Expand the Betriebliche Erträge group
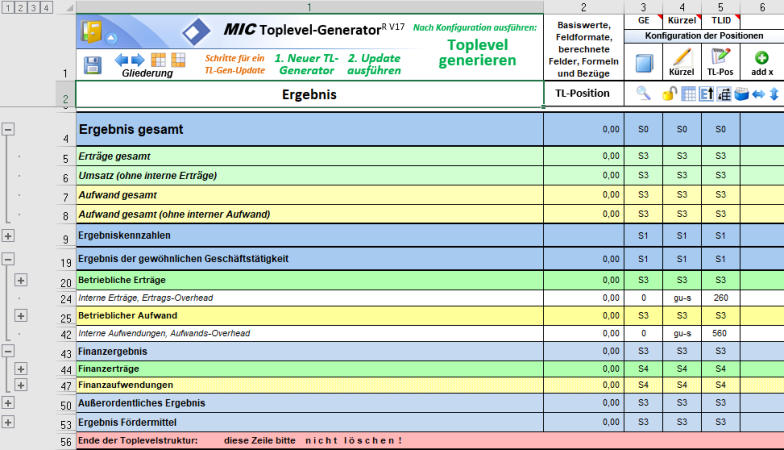 [21, 280]
